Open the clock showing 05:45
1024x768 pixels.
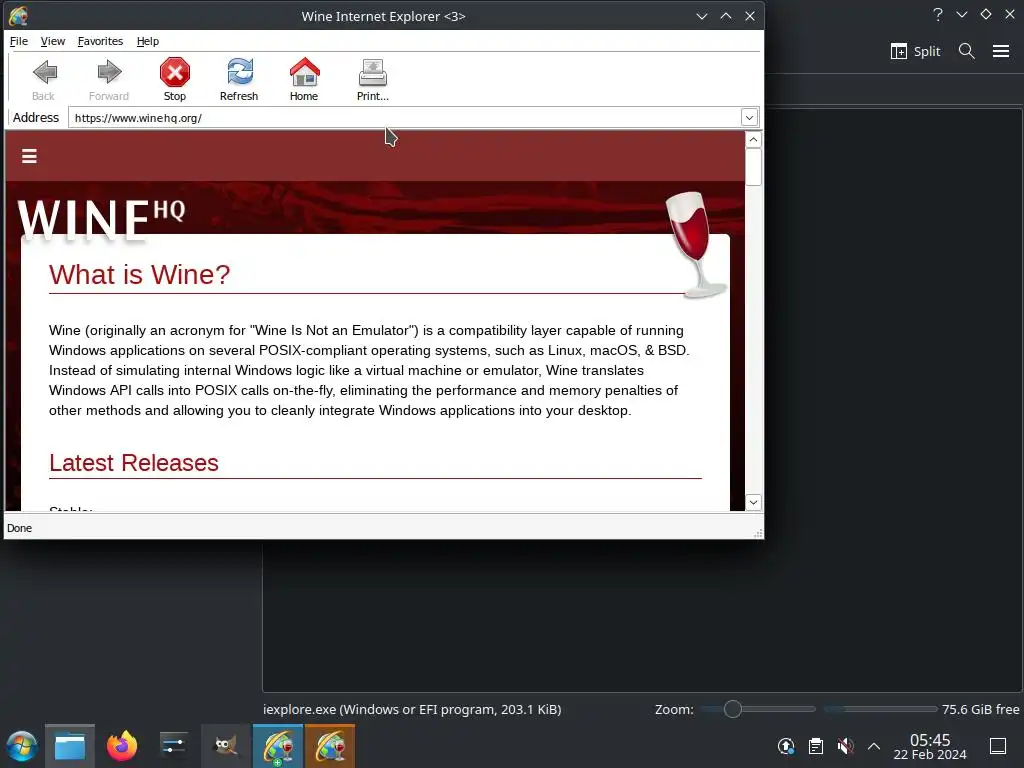[930, 746]
